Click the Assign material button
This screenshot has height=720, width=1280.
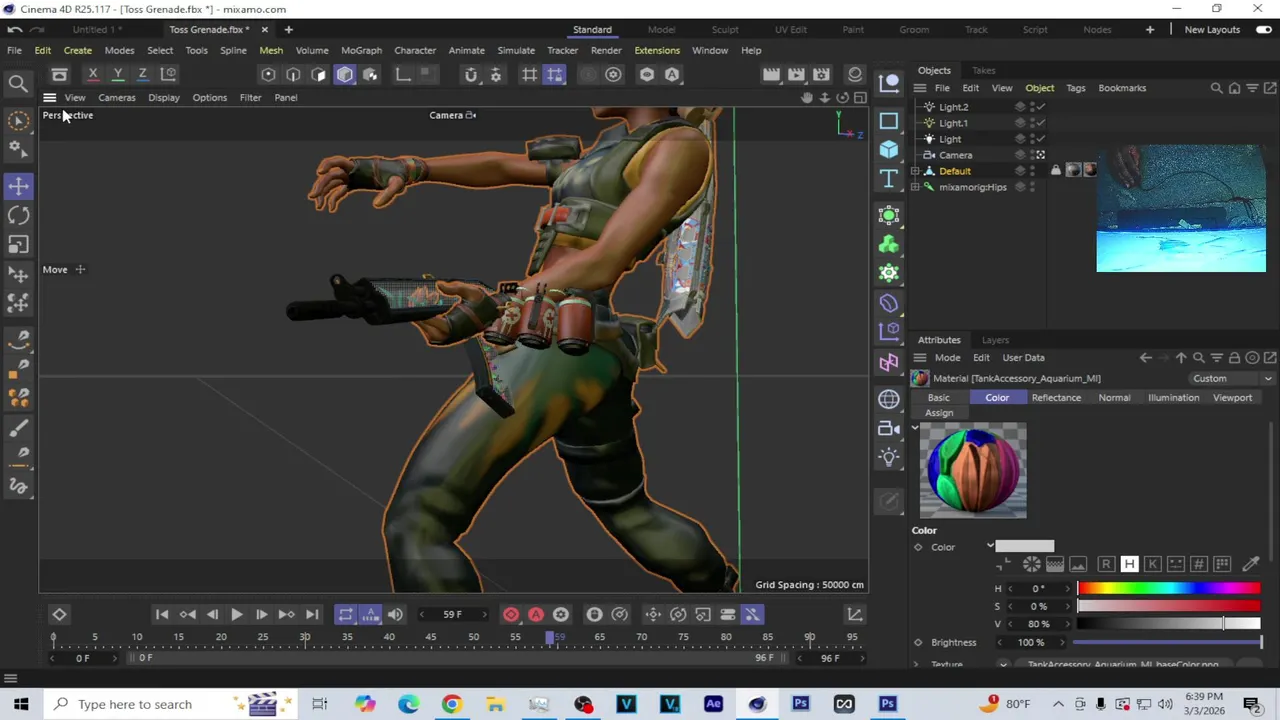coord(939,413)
